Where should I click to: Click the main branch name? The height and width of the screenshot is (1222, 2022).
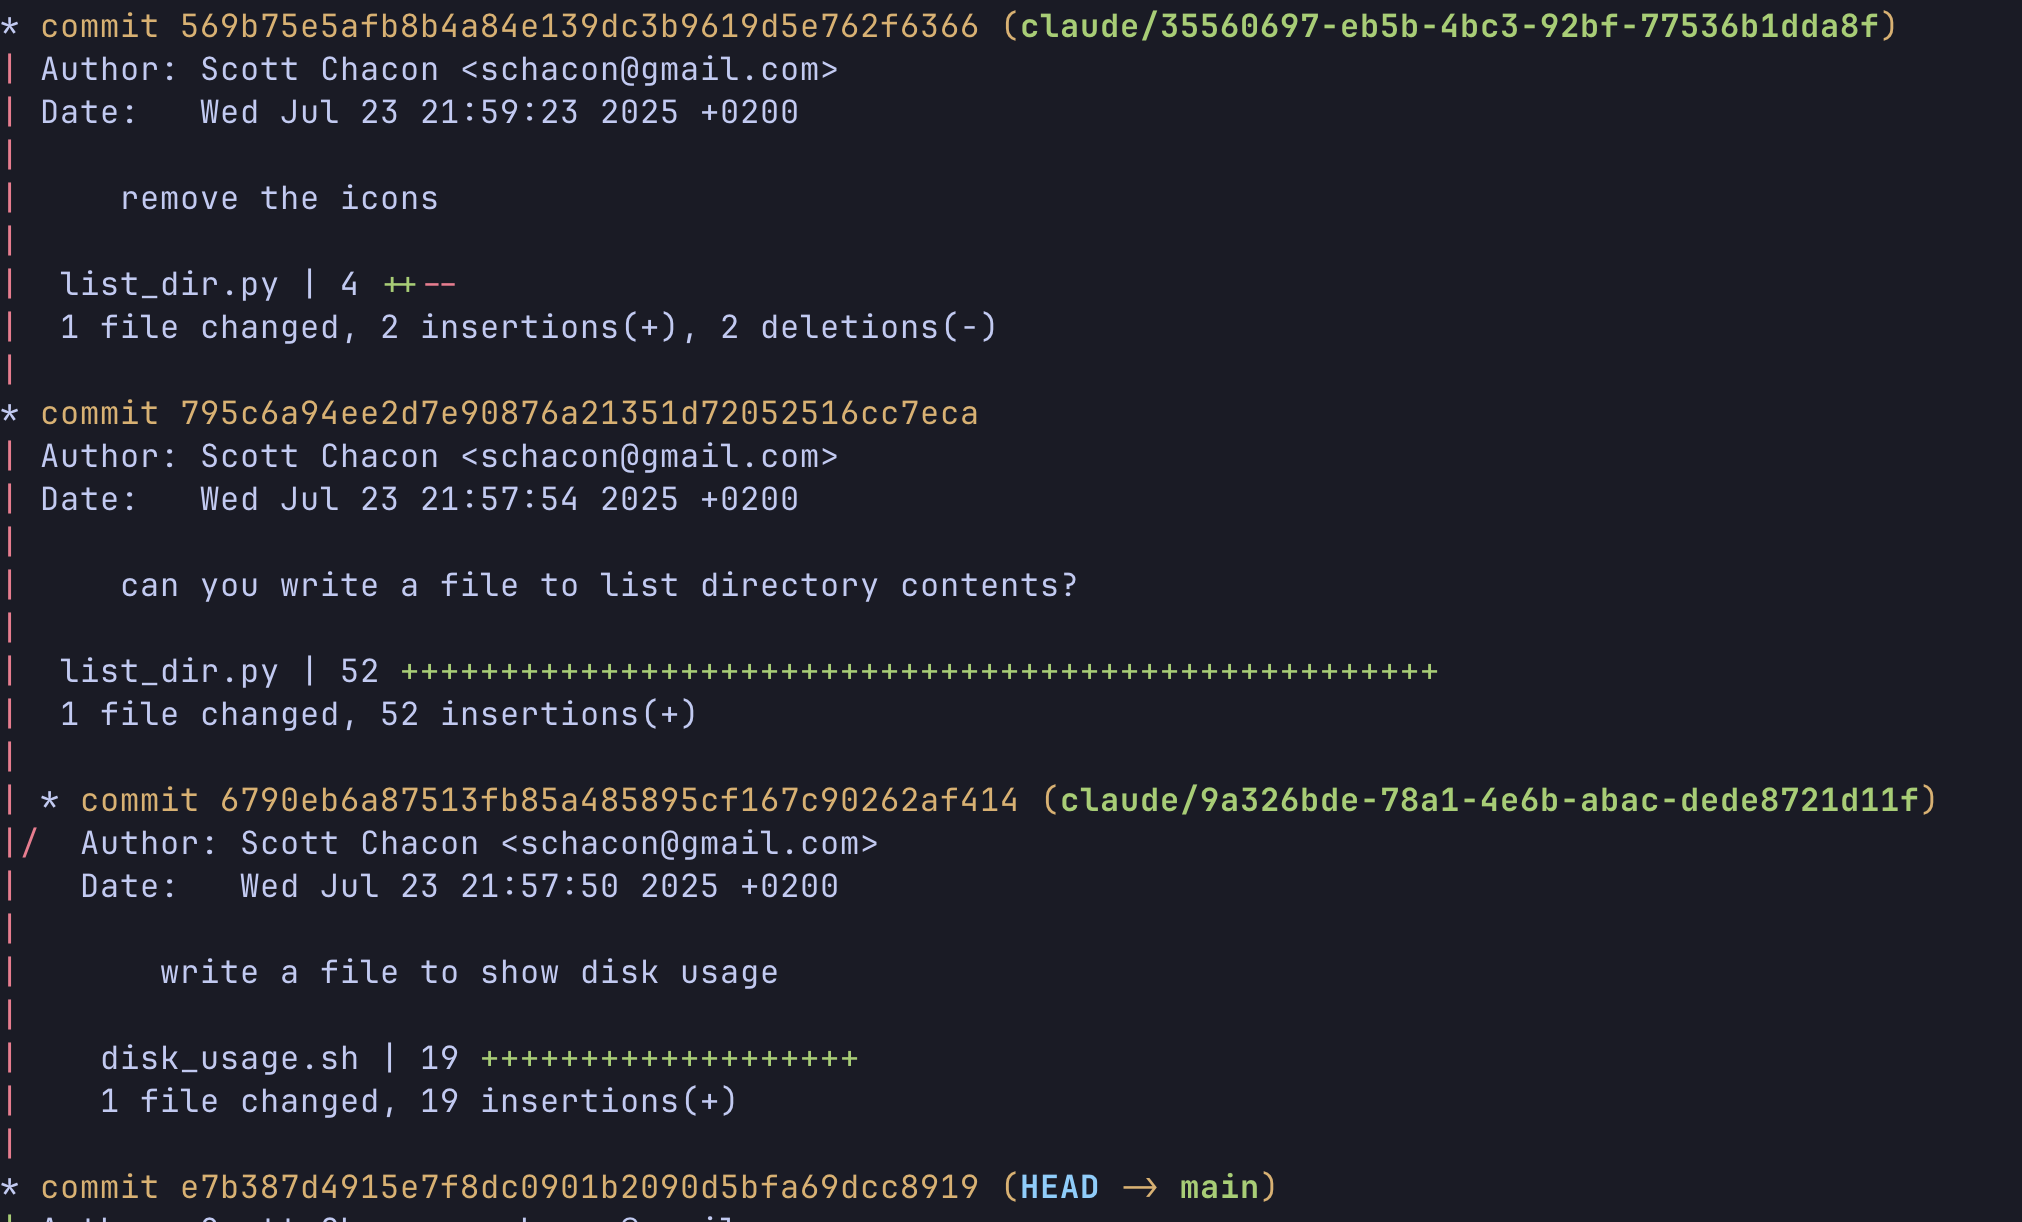pos(1219,1187)
